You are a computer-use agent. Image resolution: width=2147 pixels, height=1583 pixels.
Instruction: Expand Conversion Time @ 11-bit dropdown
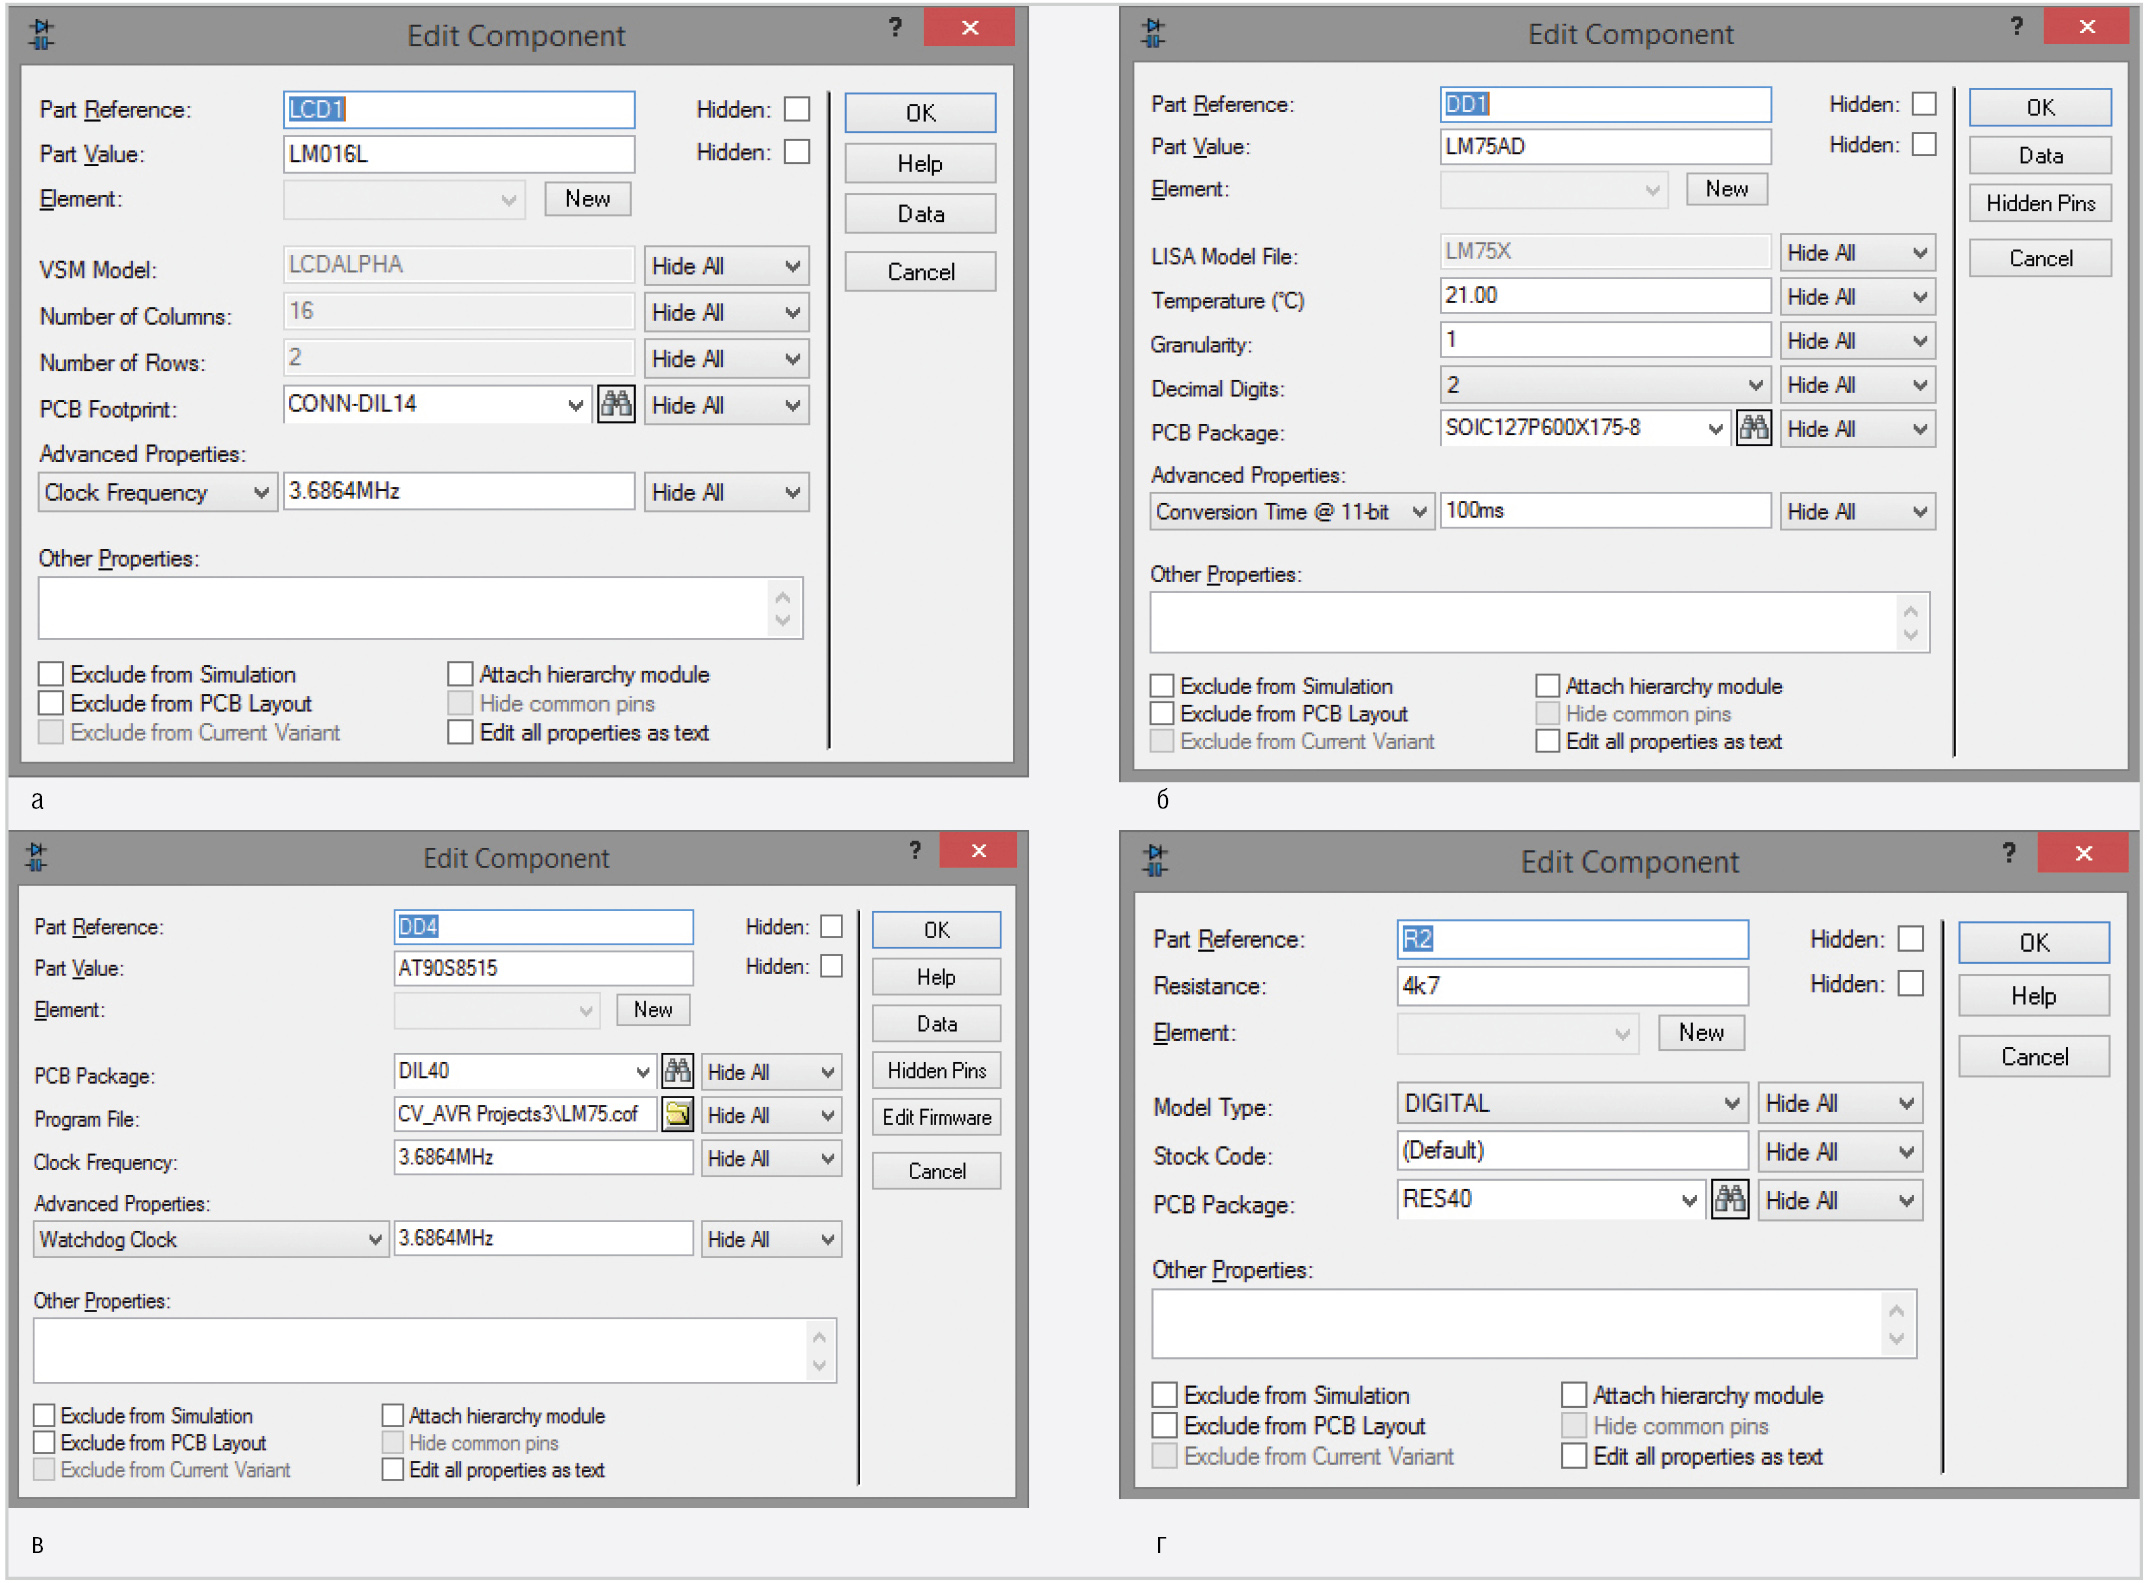click(1292, 512)
